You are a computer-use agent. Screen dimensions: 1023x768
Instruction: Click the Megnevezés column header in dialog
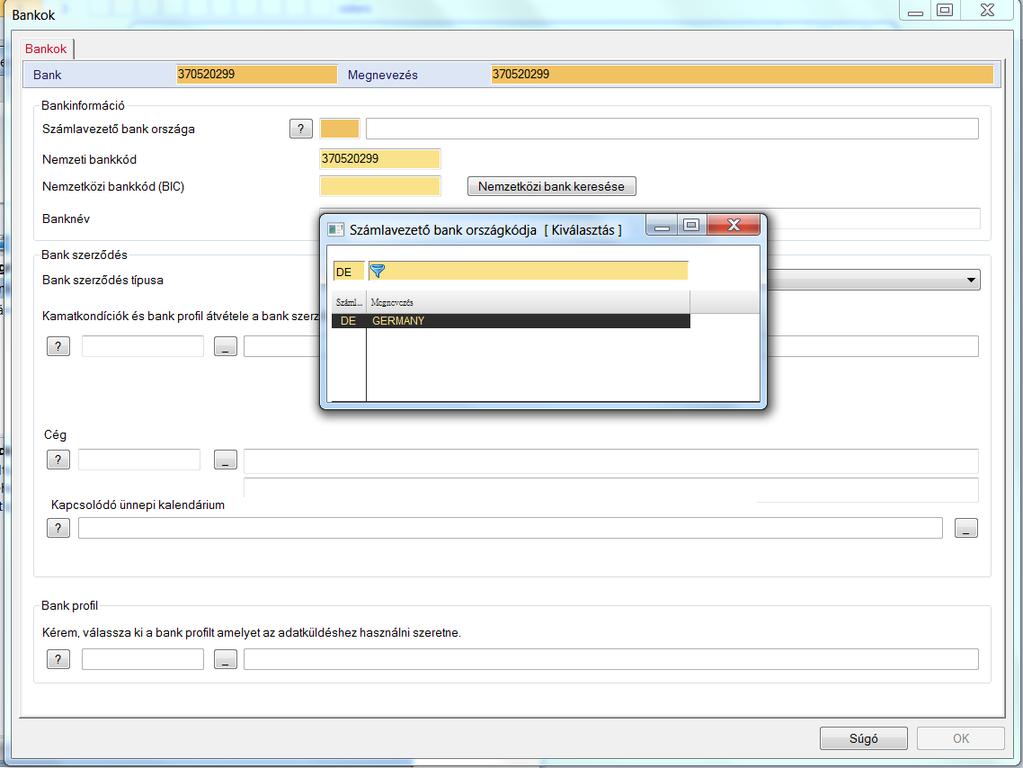(528, 302)
